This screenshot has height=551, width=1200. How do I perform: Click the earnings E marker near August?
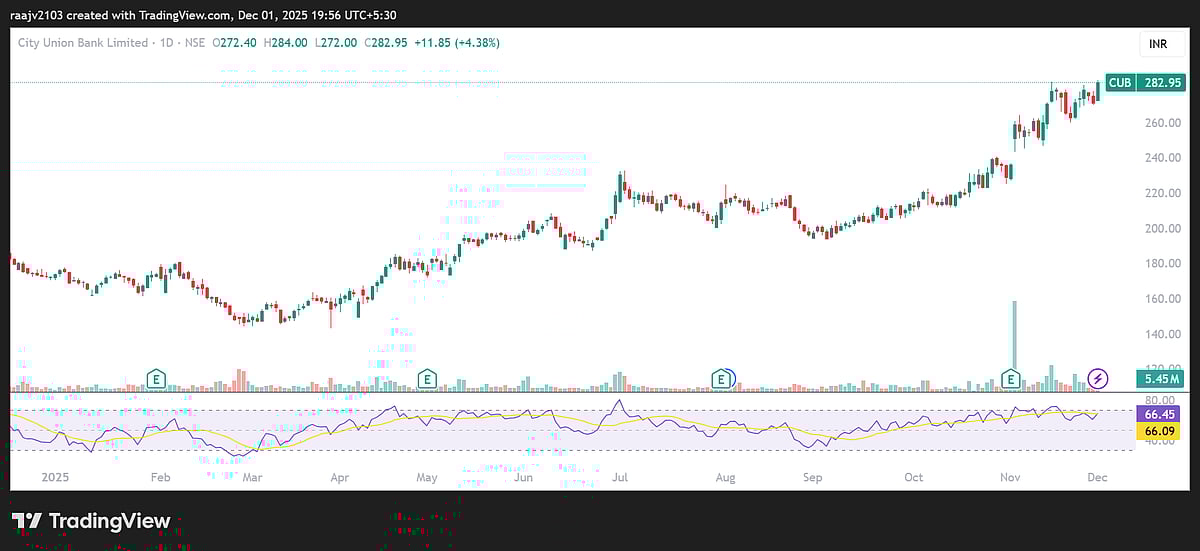720,378
